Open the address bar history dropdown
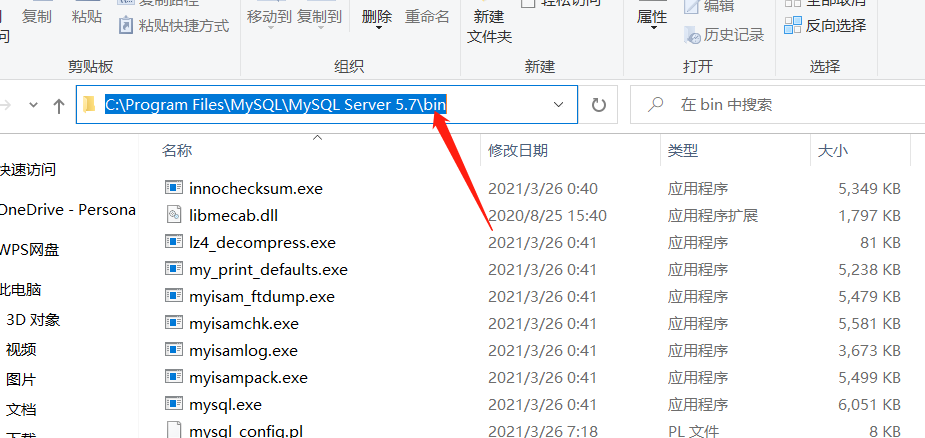 point(559,105)
